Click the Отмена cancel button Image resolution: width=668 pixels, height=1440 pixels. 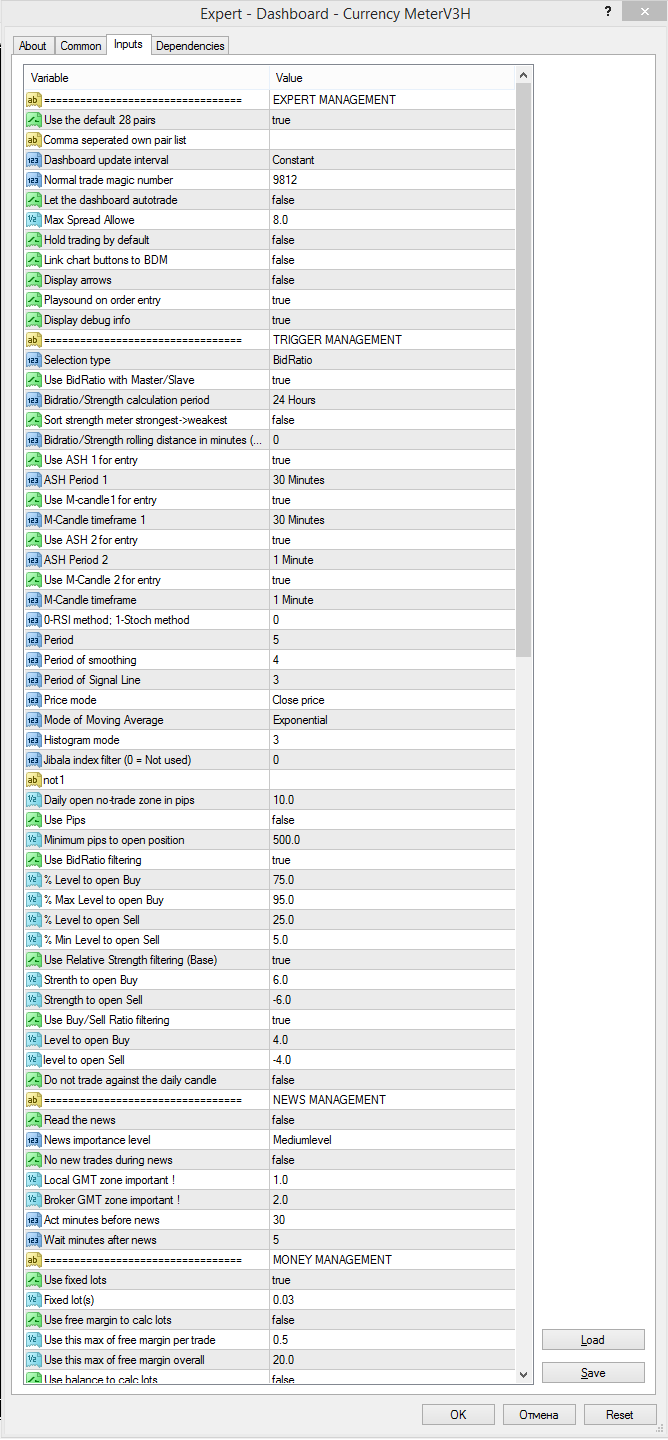pos(539,1415)
